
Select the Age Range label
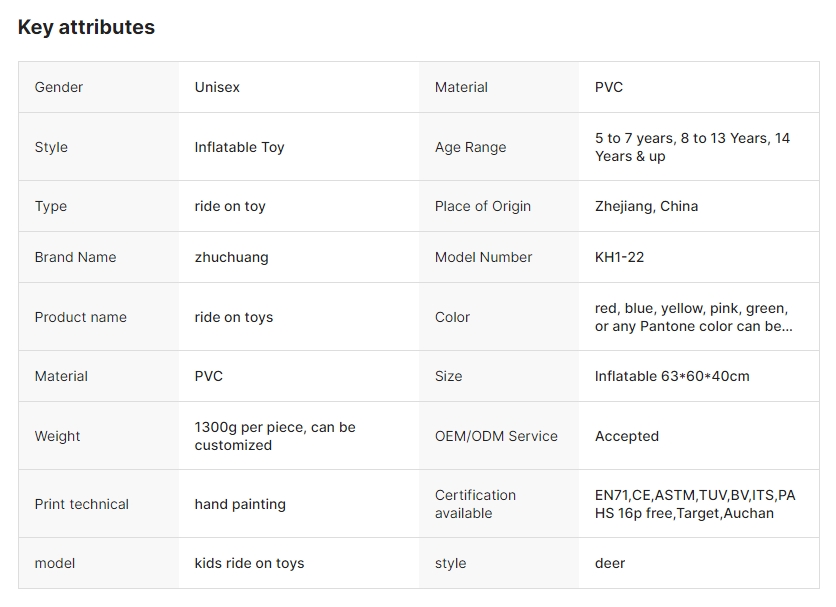pyautogui.click(x=470, y=147)
